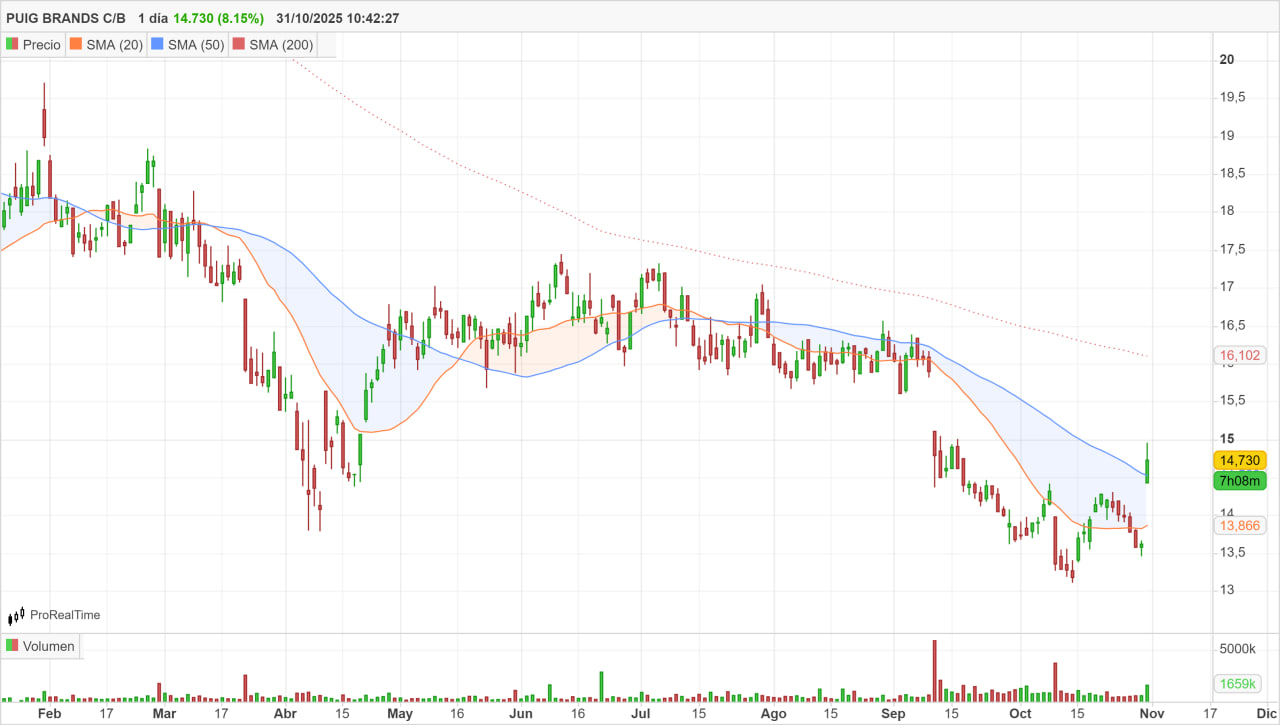Screen dimensions: 1280x725
Task: Click the 13,866 SMA price label on axis
Action: [x=1240, y=525]
